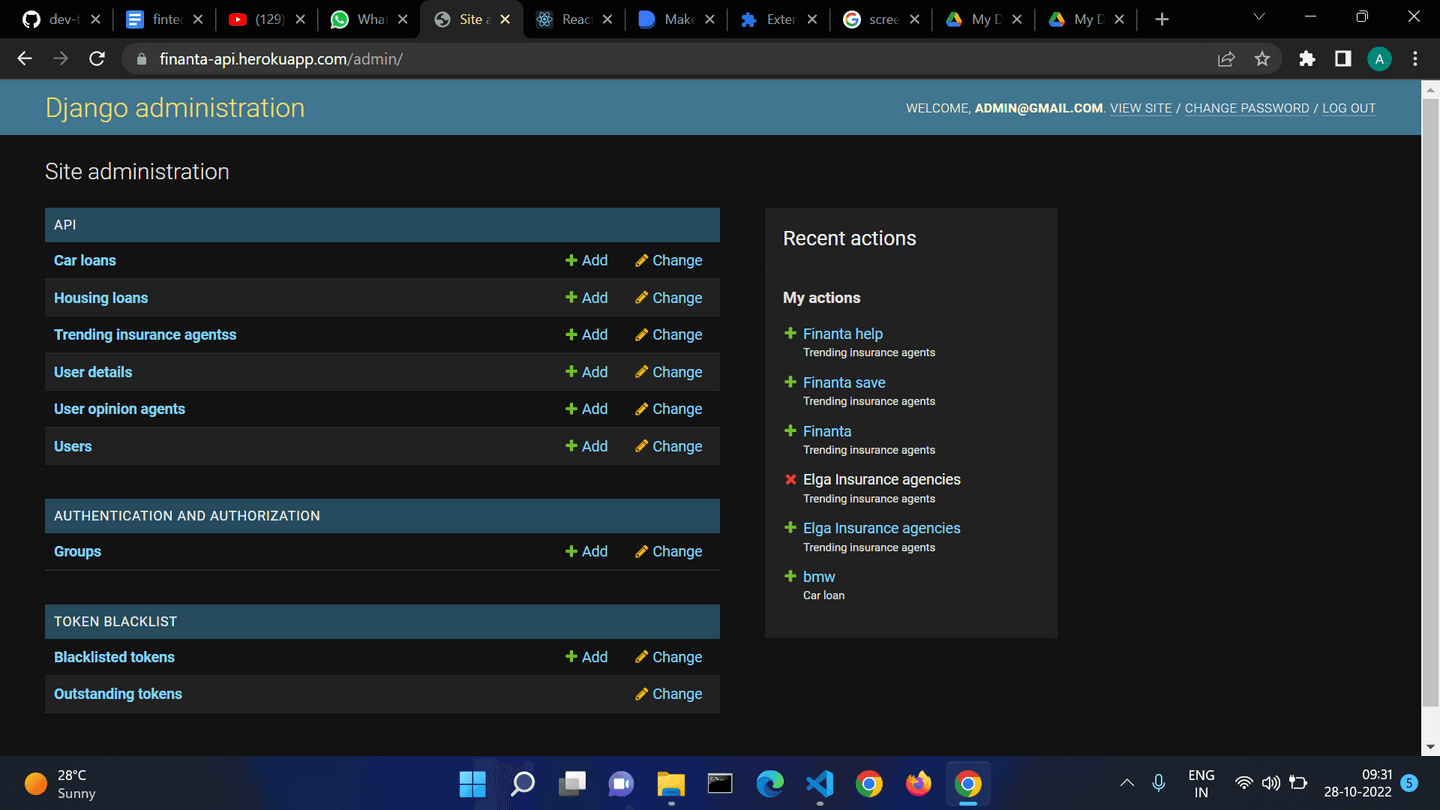This screenshot has height=810, width=1440.
Task: Add a new Housing loans entry
Action: [x=586, y=298]
